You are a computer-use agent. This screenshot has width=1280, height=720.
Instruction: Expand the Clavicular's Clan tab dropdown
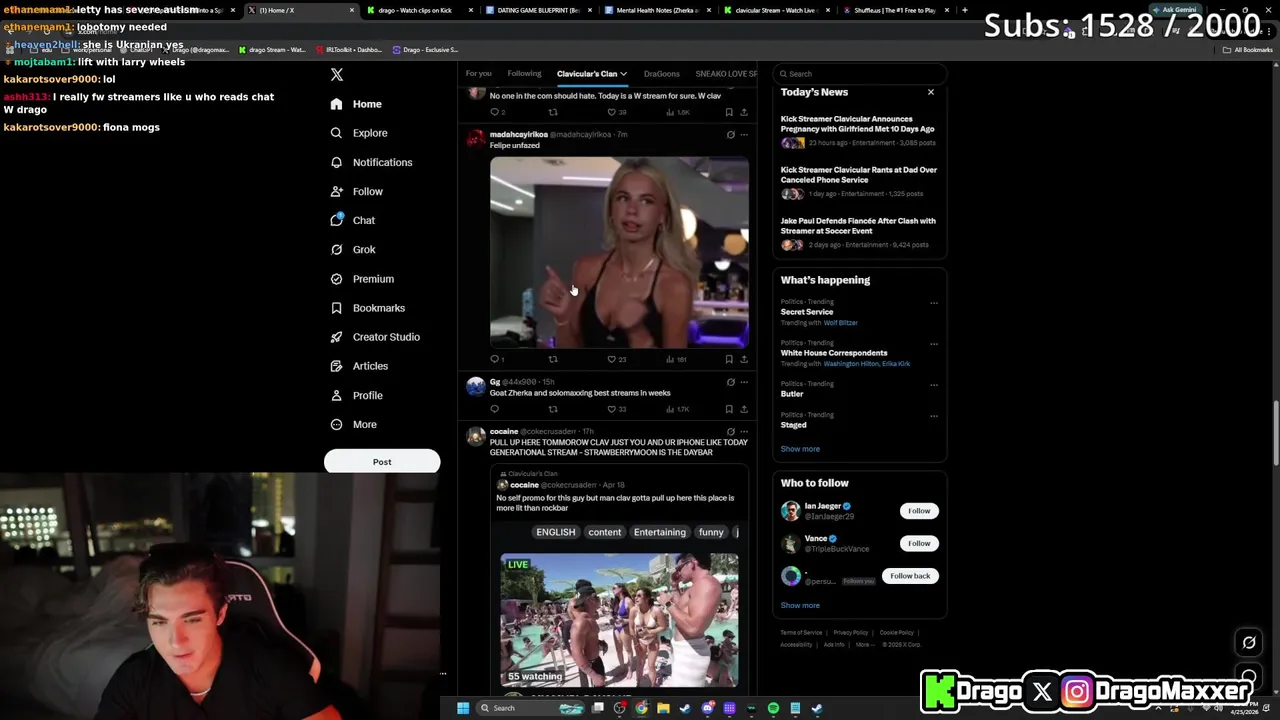point(623,74)
